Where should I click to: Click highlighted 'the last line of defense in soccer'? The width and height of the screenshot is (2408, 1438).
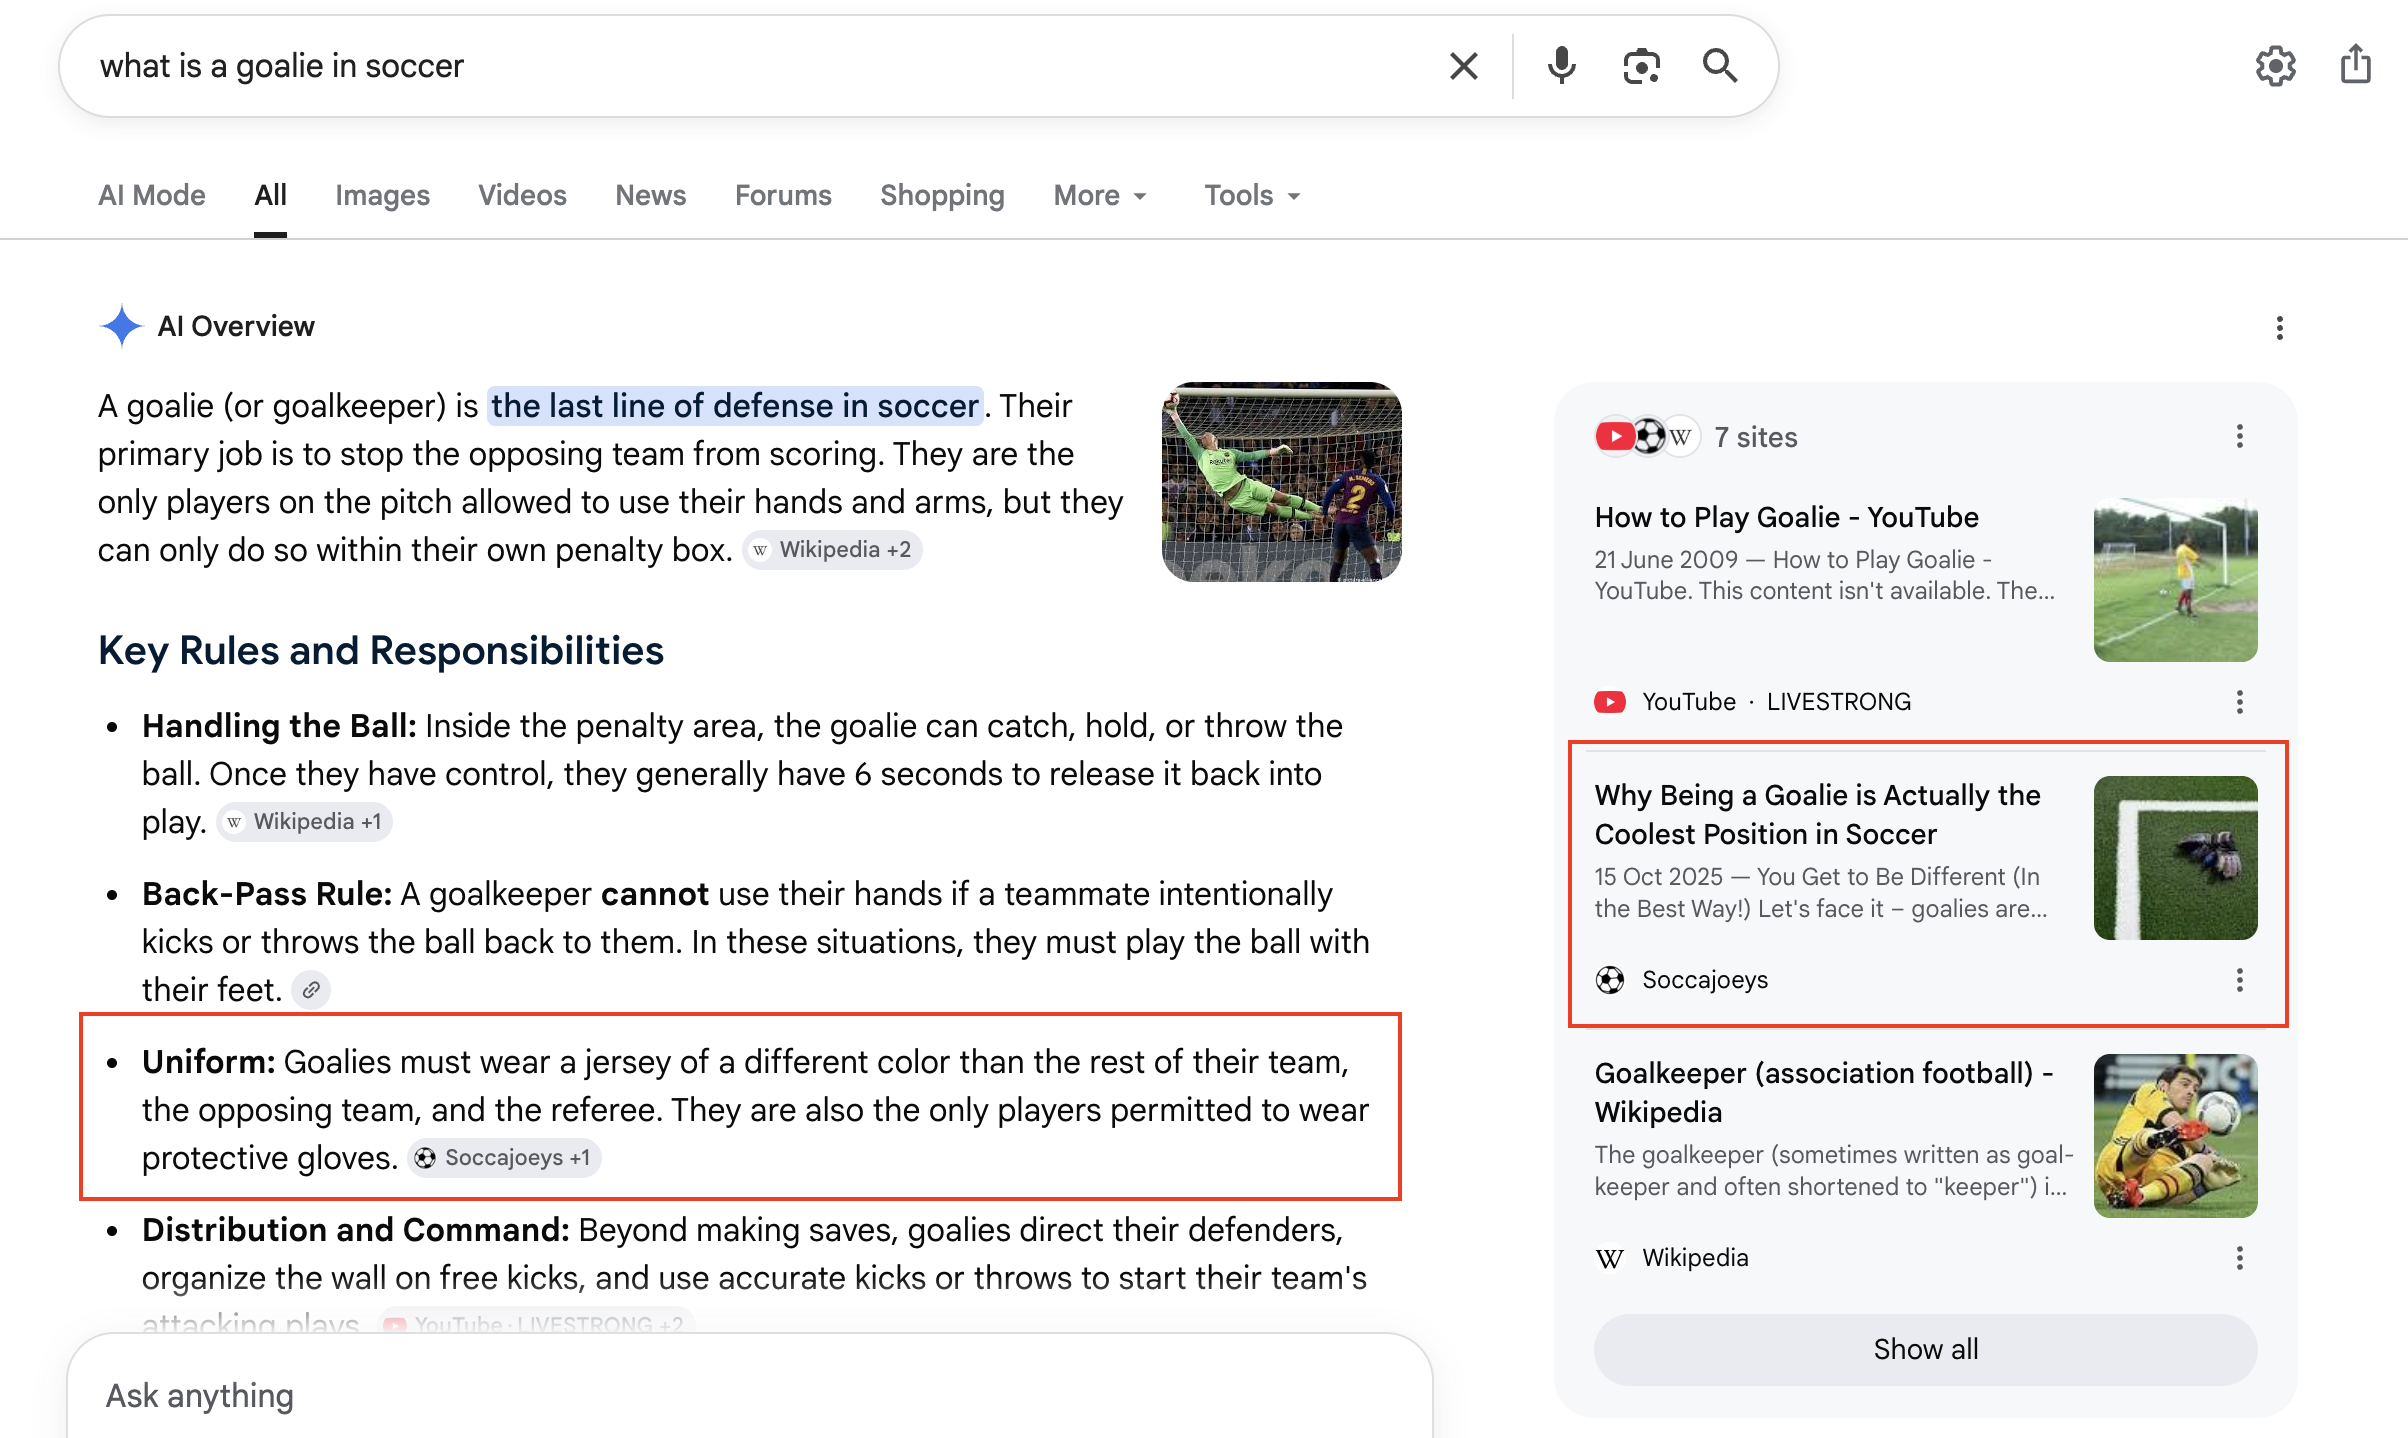point(734,406)
